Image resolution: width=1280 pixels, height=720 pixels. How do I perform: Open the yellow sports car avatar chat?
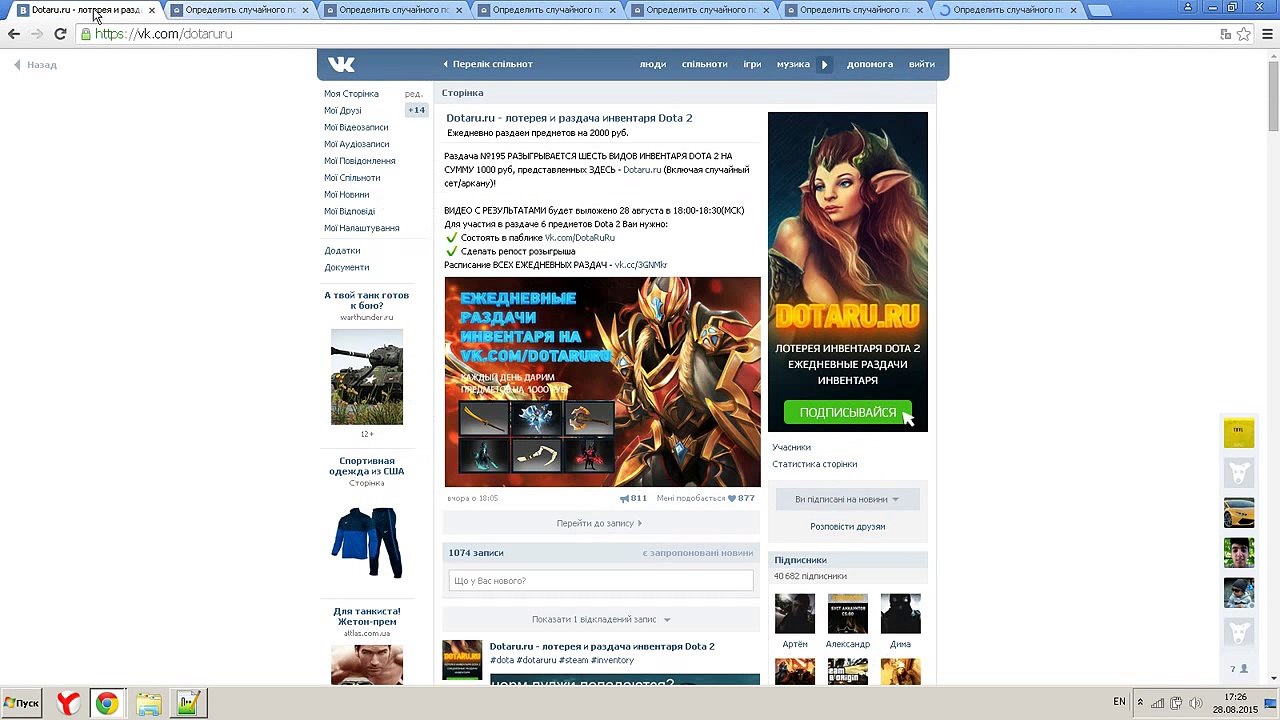pos(1239,513)
